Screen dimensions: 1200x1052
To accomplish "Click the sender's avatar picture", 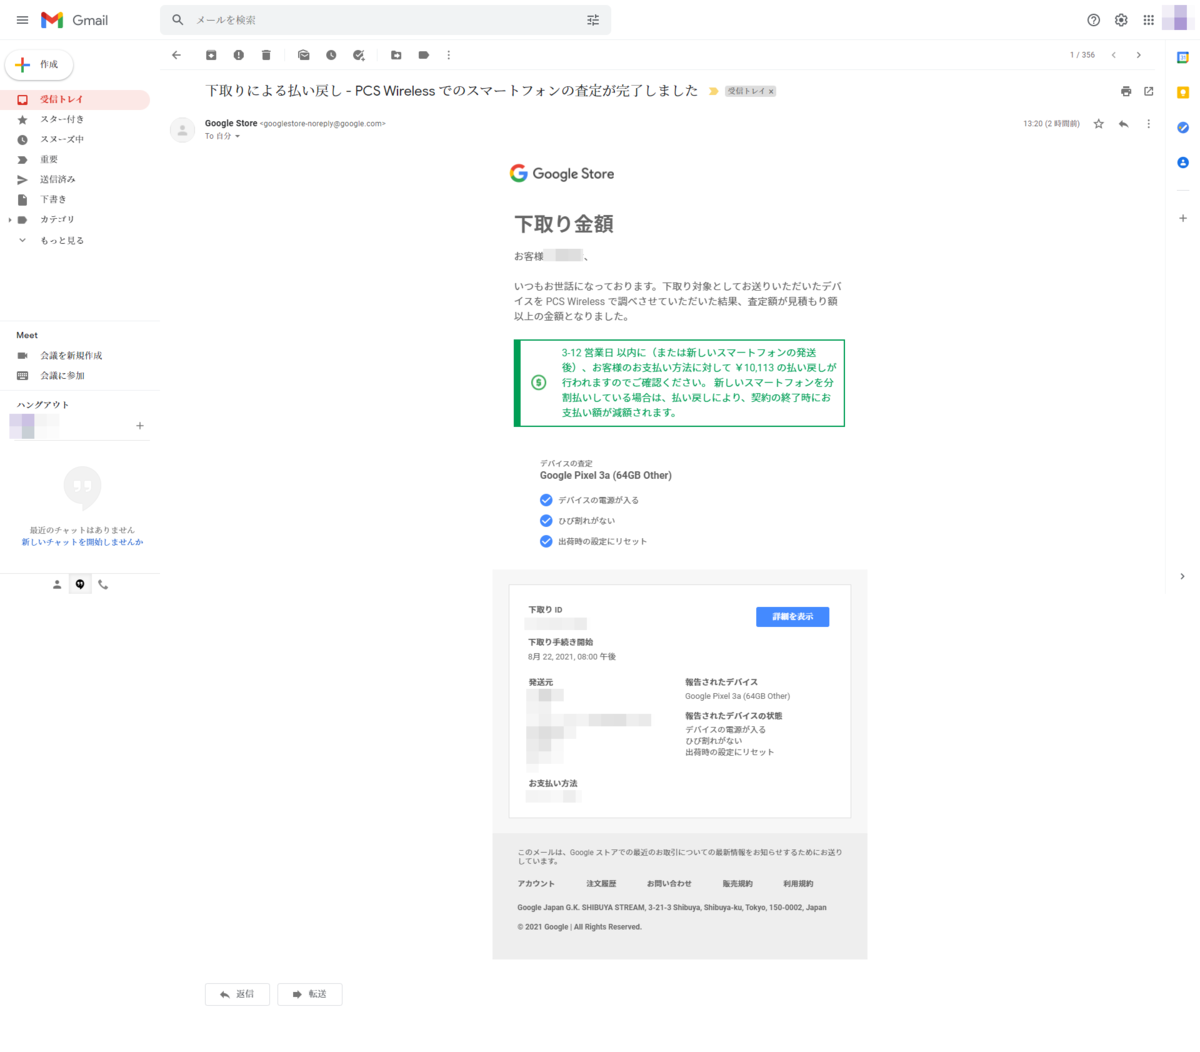I will tap(182, 130).
